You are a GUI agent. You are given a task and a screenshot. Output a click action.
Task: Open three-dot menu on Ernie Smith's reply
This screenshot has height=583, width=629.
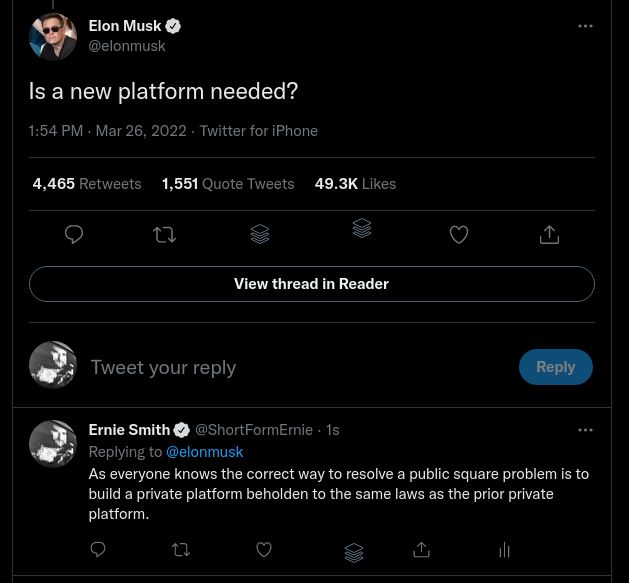[x=585, y=430]
